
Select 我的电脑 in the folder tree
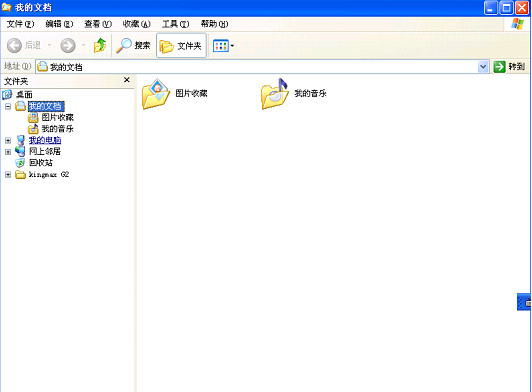(45, 140)
